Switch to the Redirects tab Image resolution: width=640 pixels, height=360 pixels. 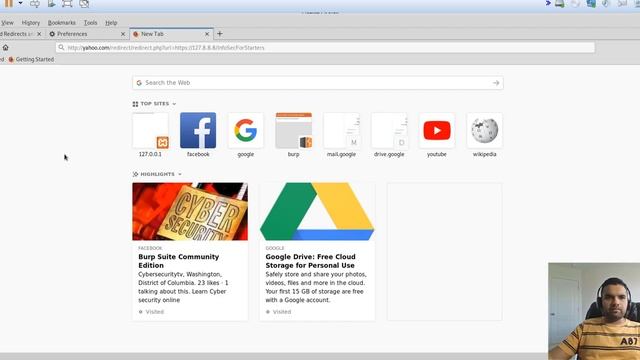coord(21,34)
